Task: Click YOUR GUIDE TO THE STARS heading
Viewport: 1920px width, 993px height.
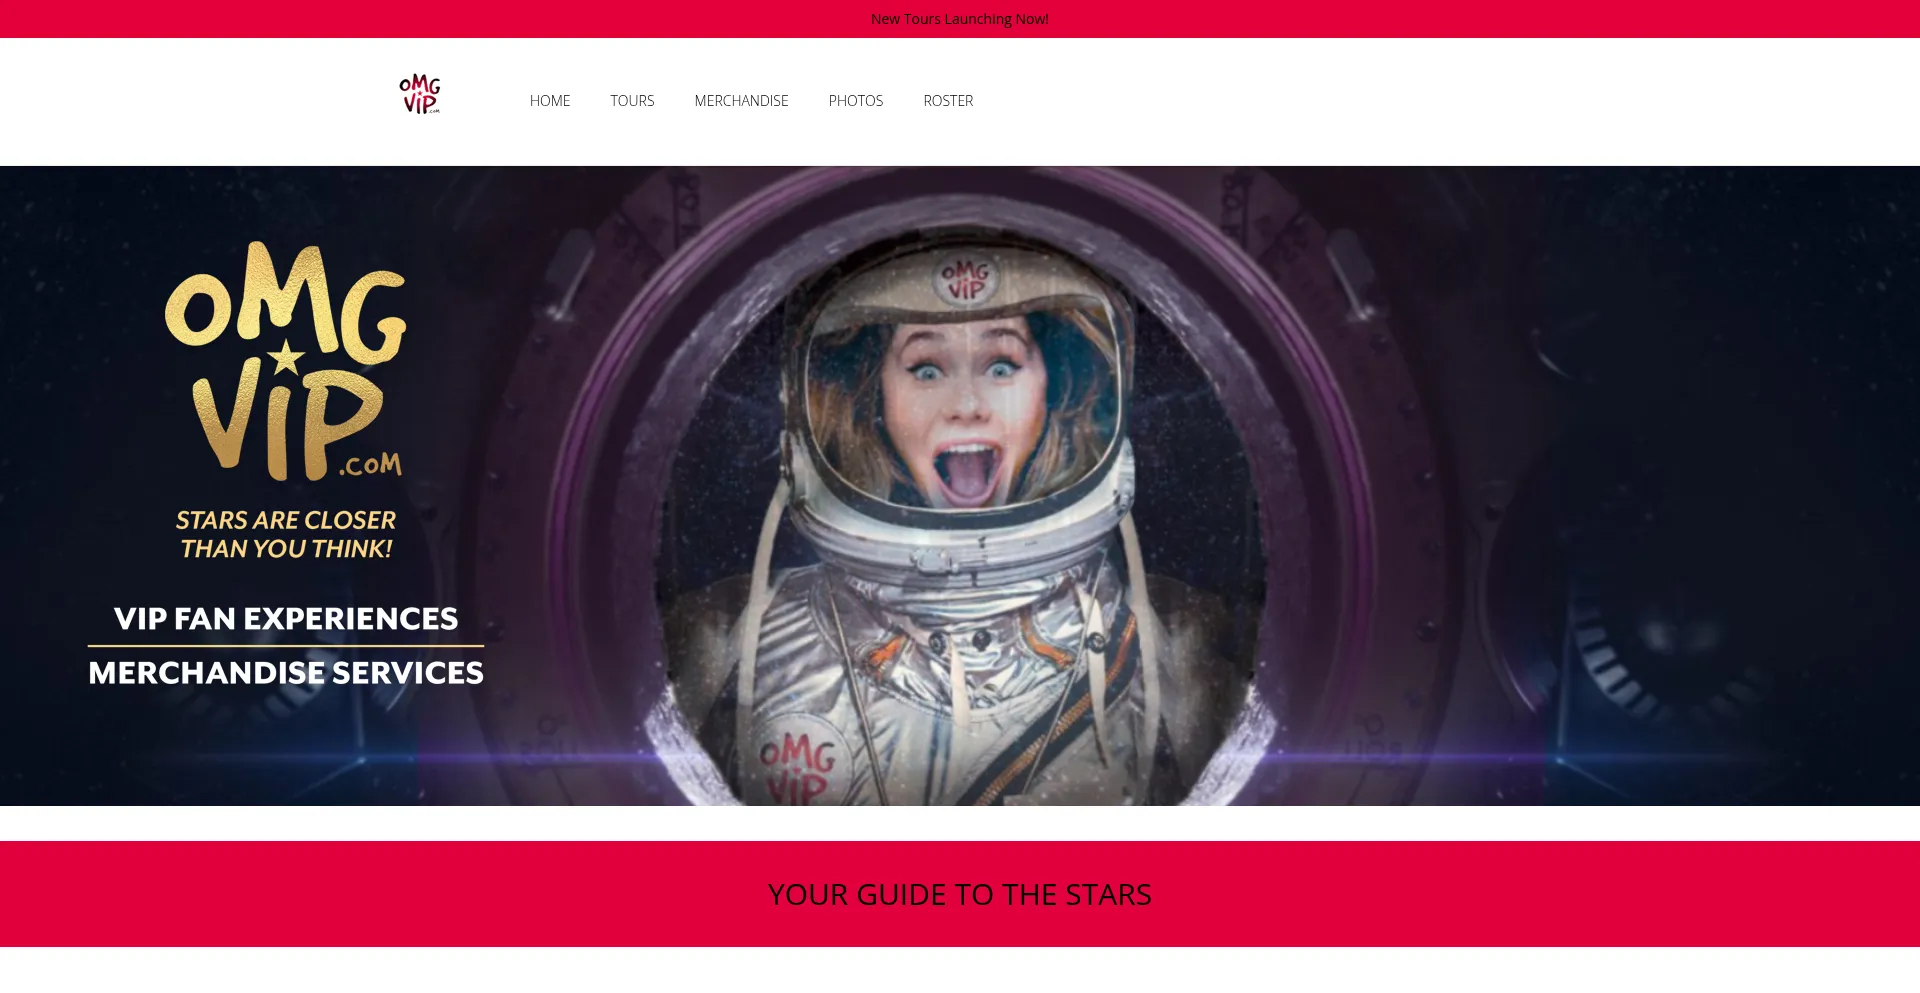Action: 960,894
